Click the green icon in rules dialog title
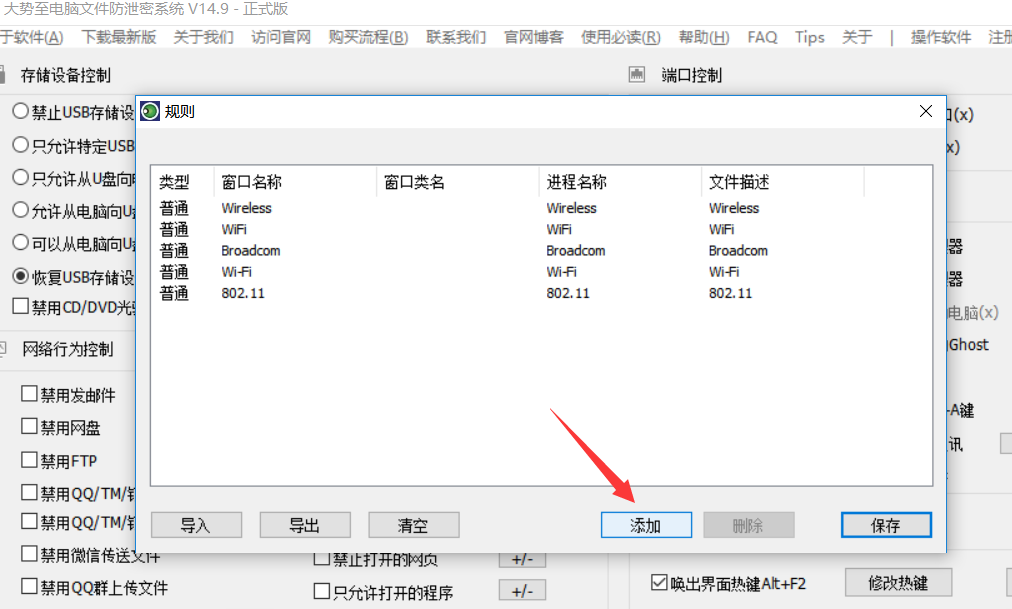The width and height of the screenshot is (1012, 609). coord(150,112)
